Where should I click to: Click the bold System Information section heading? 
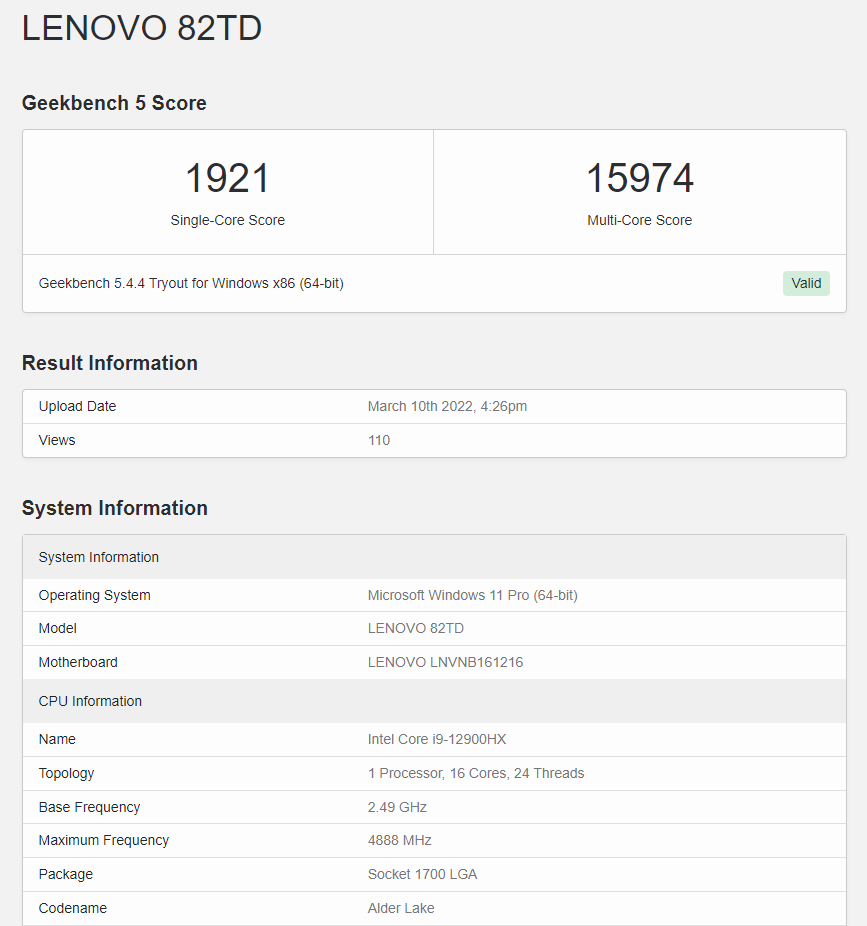tap(115, 508)
